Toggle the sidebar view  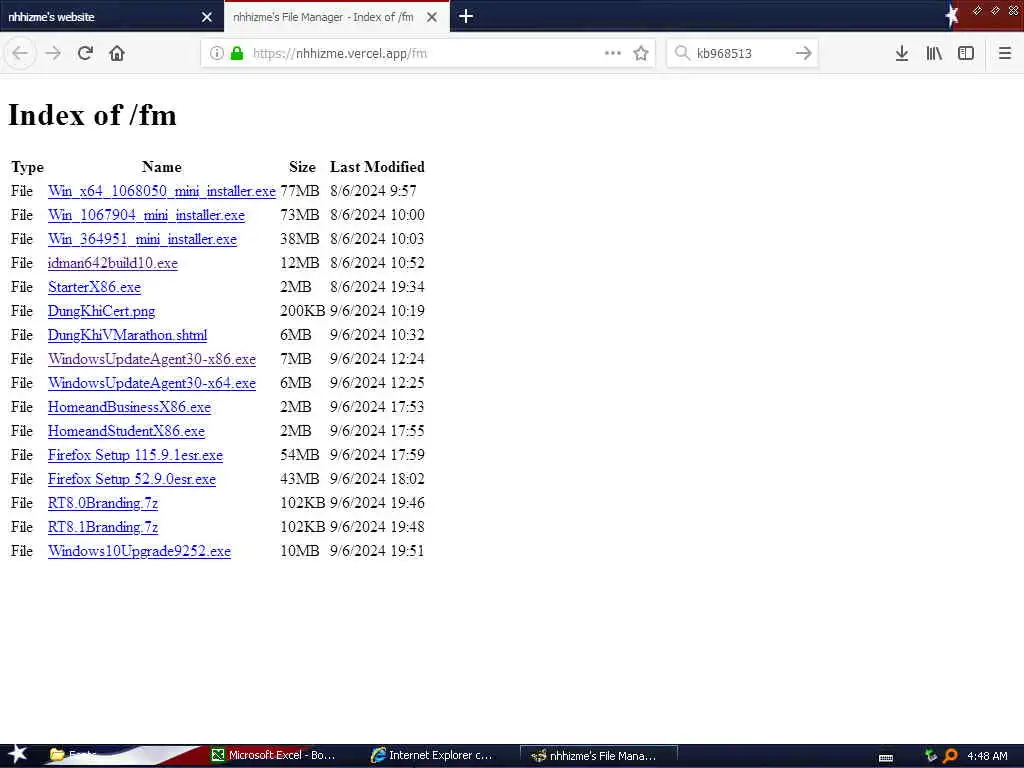pyautogui.click(x=966, y=53)
